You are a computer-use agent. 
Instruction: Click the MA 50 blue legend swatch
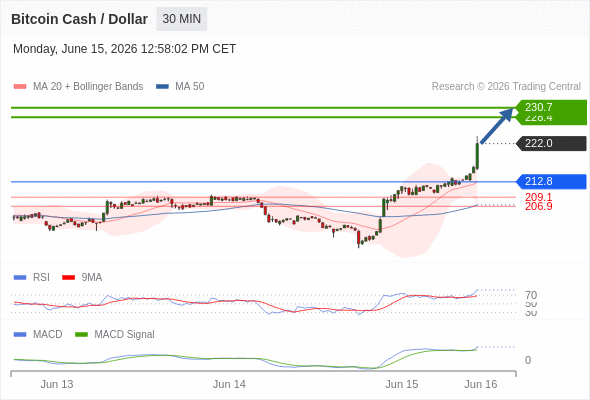pyautogui.click(x=162, y=87)
